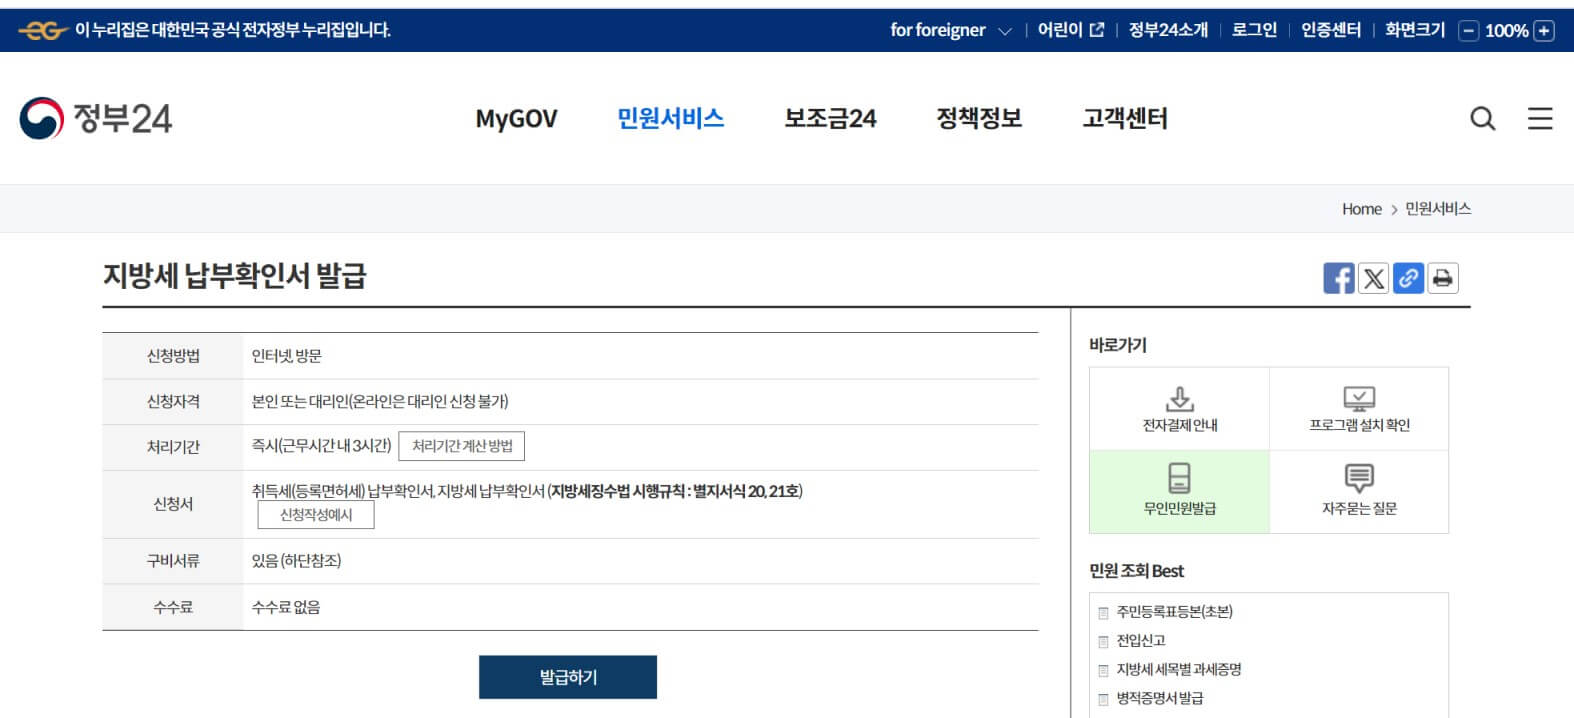Open 고객센터 menu
This screenshot has width=1574, height=718.
pyautogui.click(x=1125, y=119)
